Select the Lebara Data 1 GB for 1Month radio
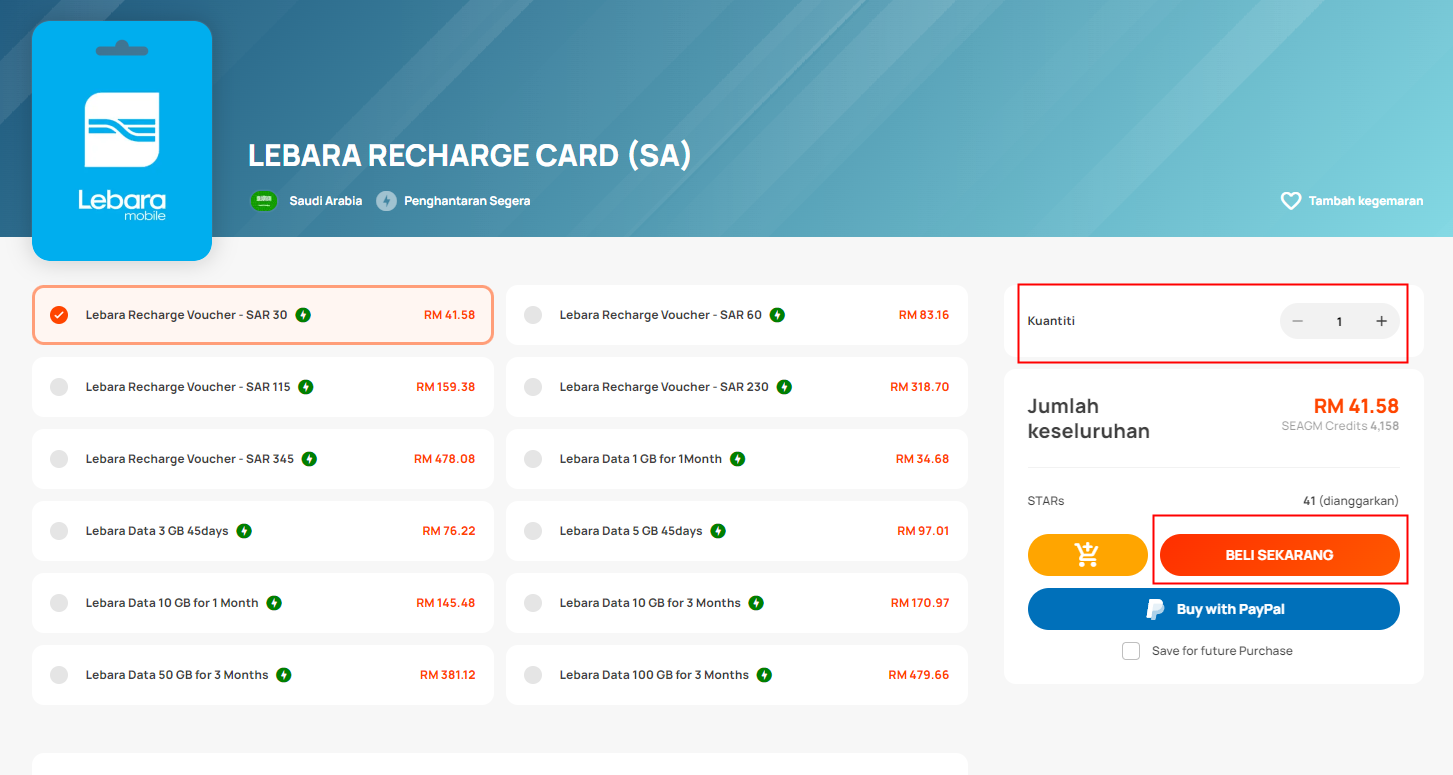 pyautogui.click(x=533, y=459)
